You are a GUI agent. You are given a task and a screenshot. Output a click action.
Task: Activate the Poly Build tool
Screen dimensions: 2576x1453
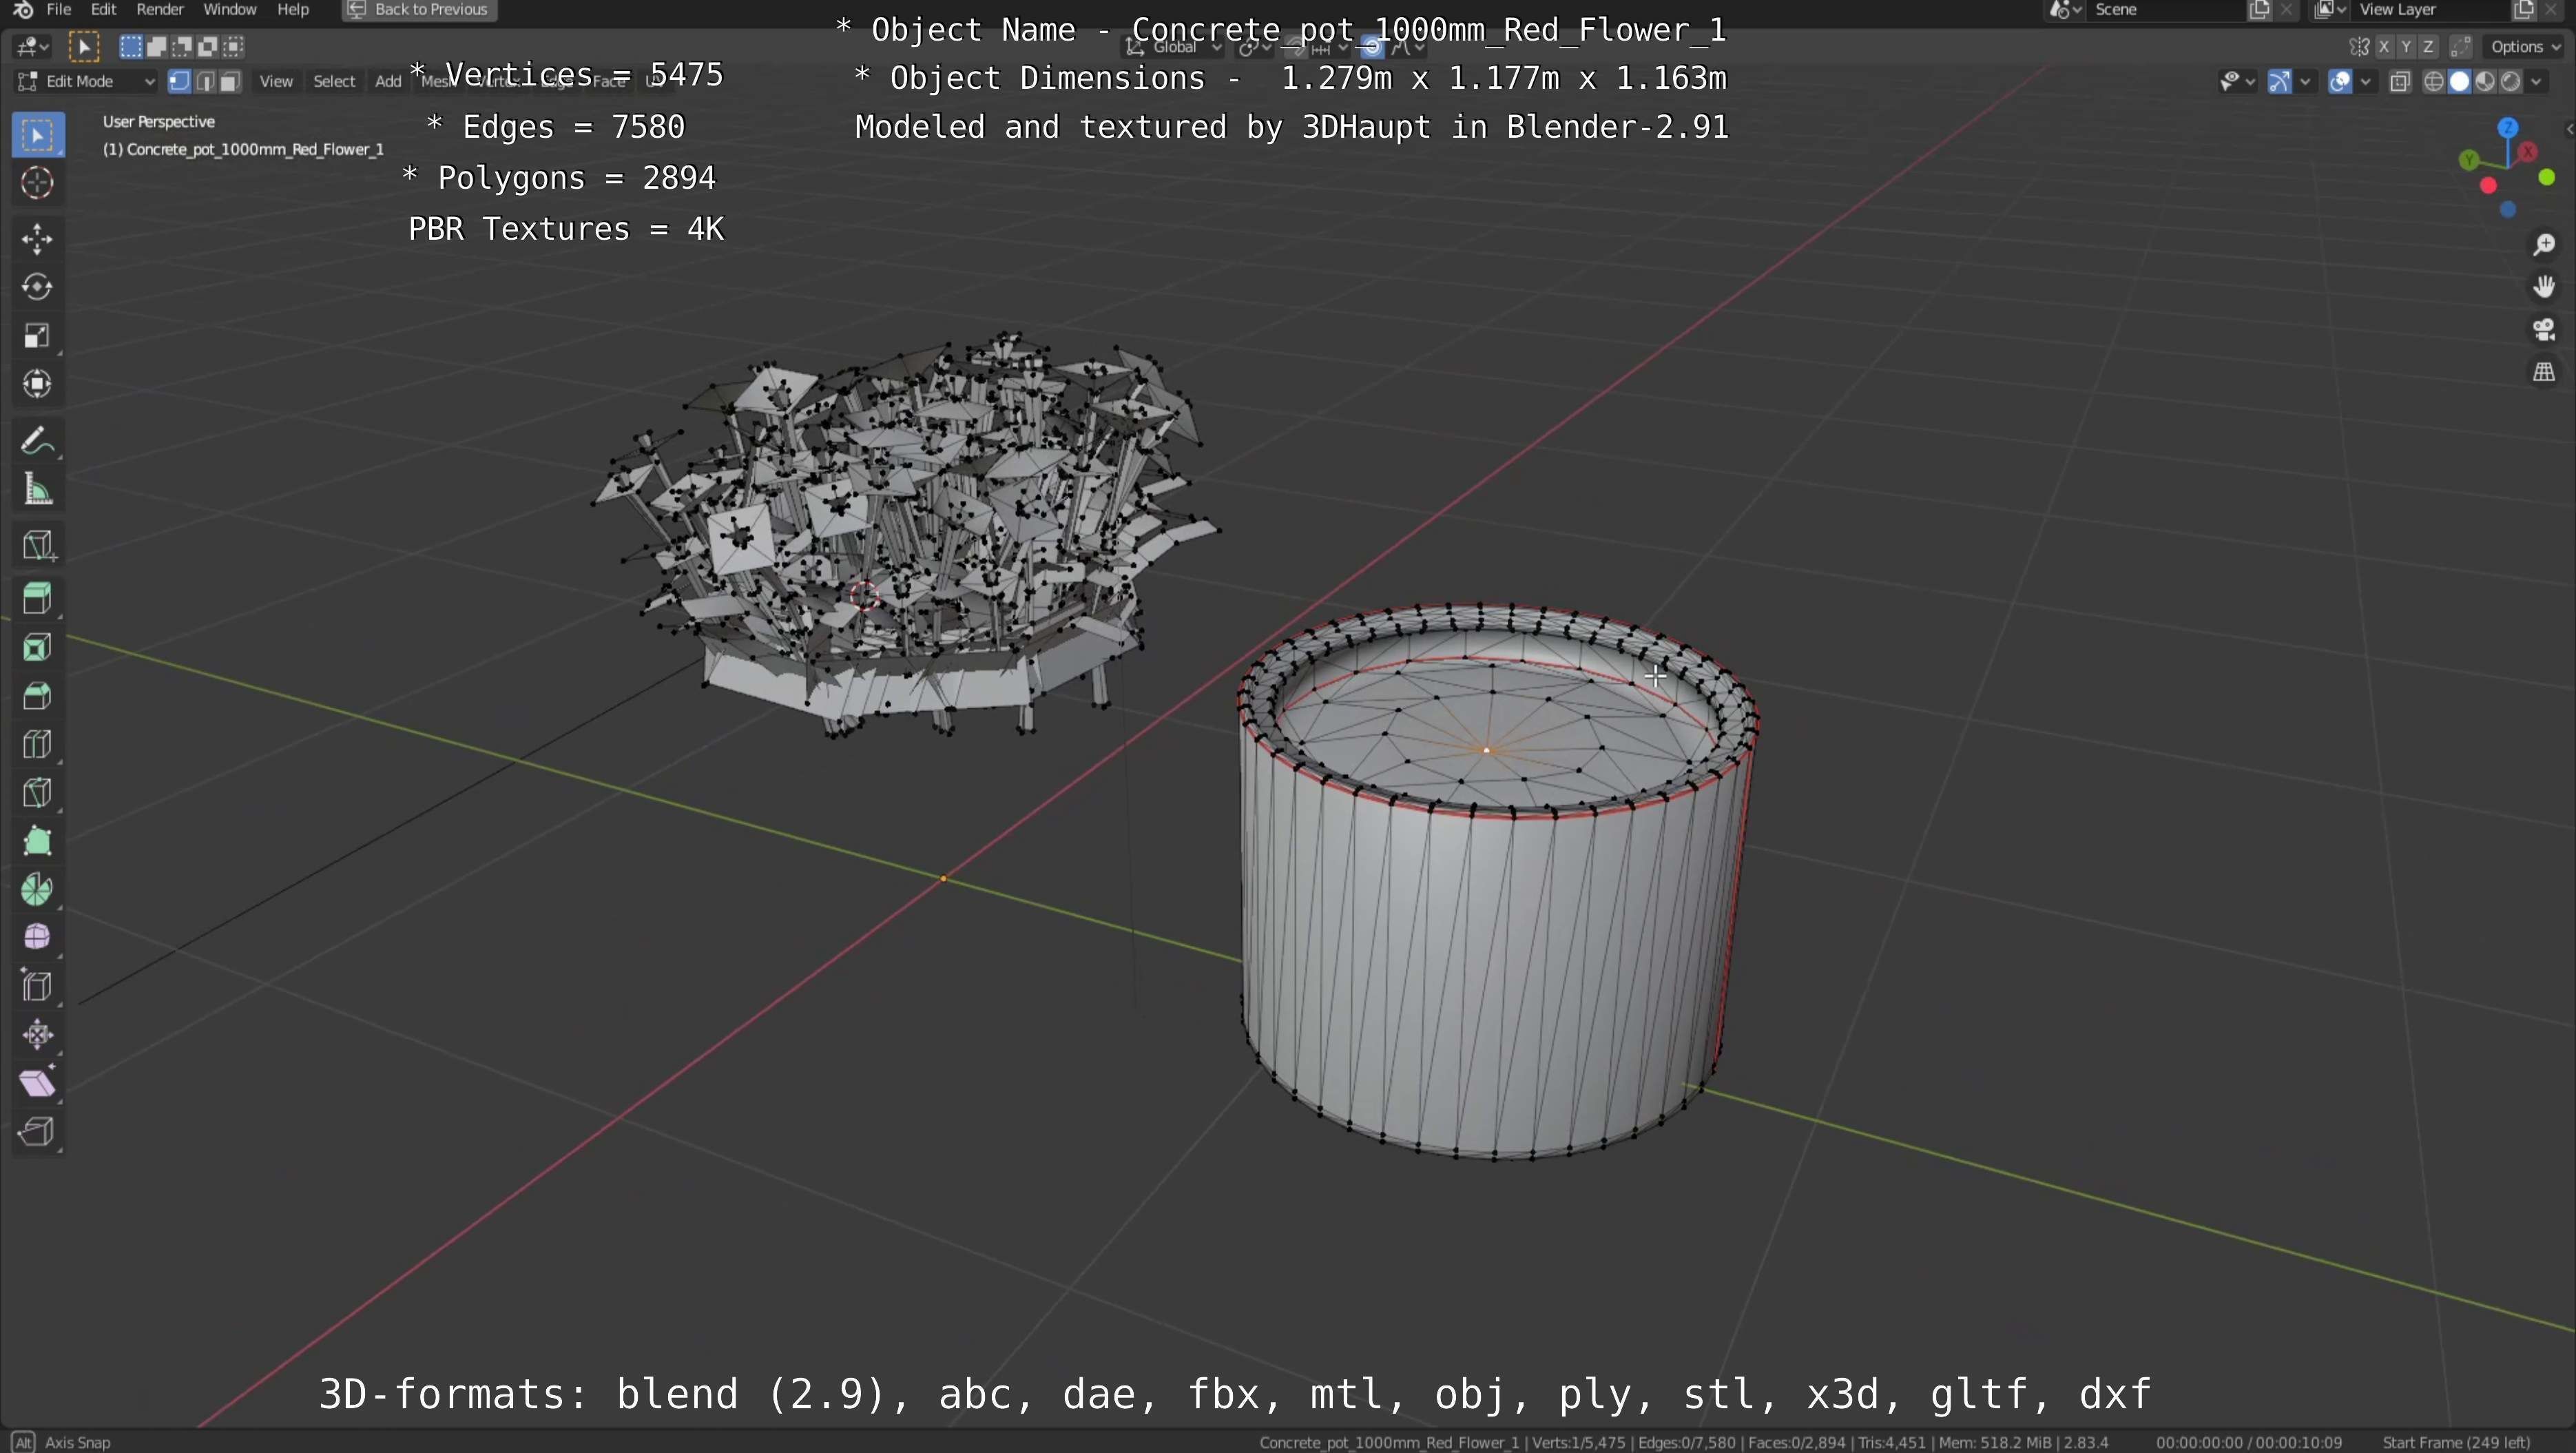click(38, 841)
